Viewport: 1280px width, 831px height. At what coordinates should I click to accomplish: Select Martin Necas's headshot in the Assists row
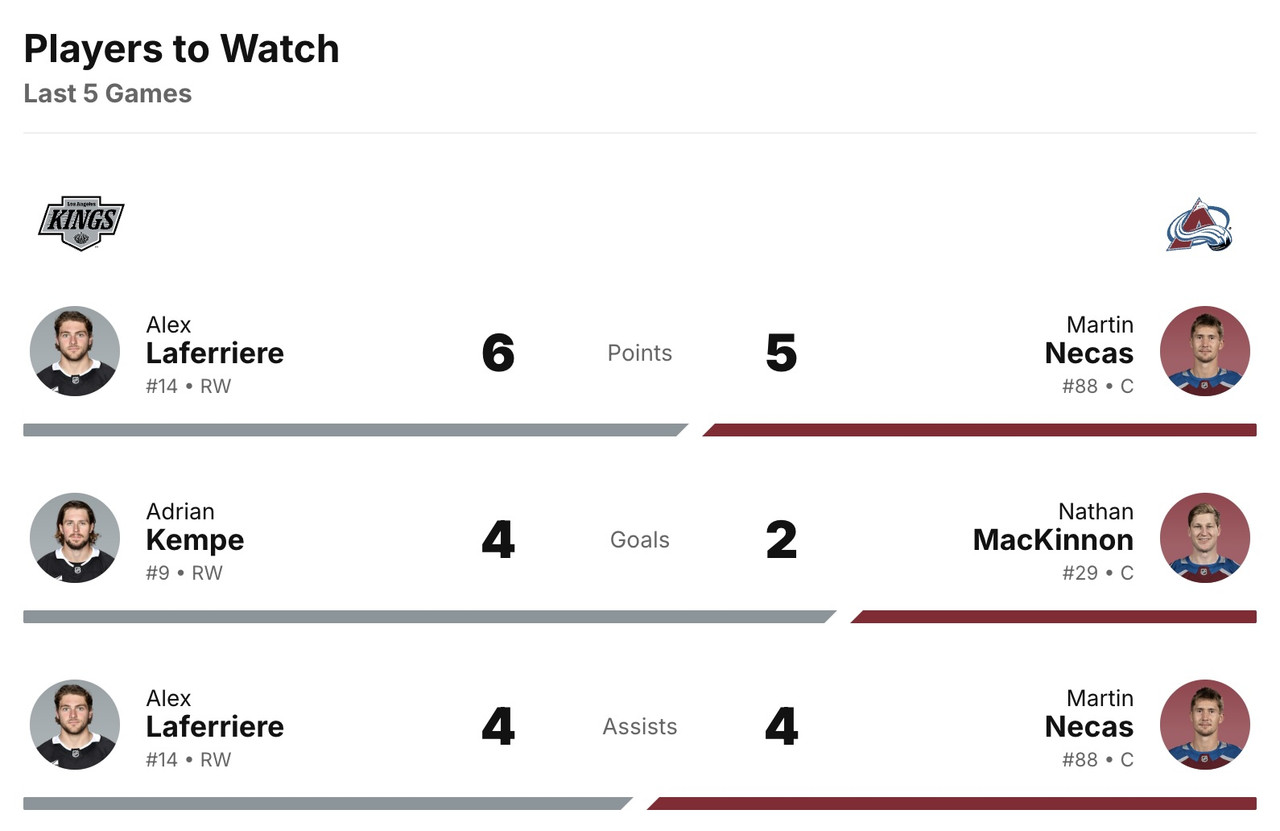click(1204, 725)
